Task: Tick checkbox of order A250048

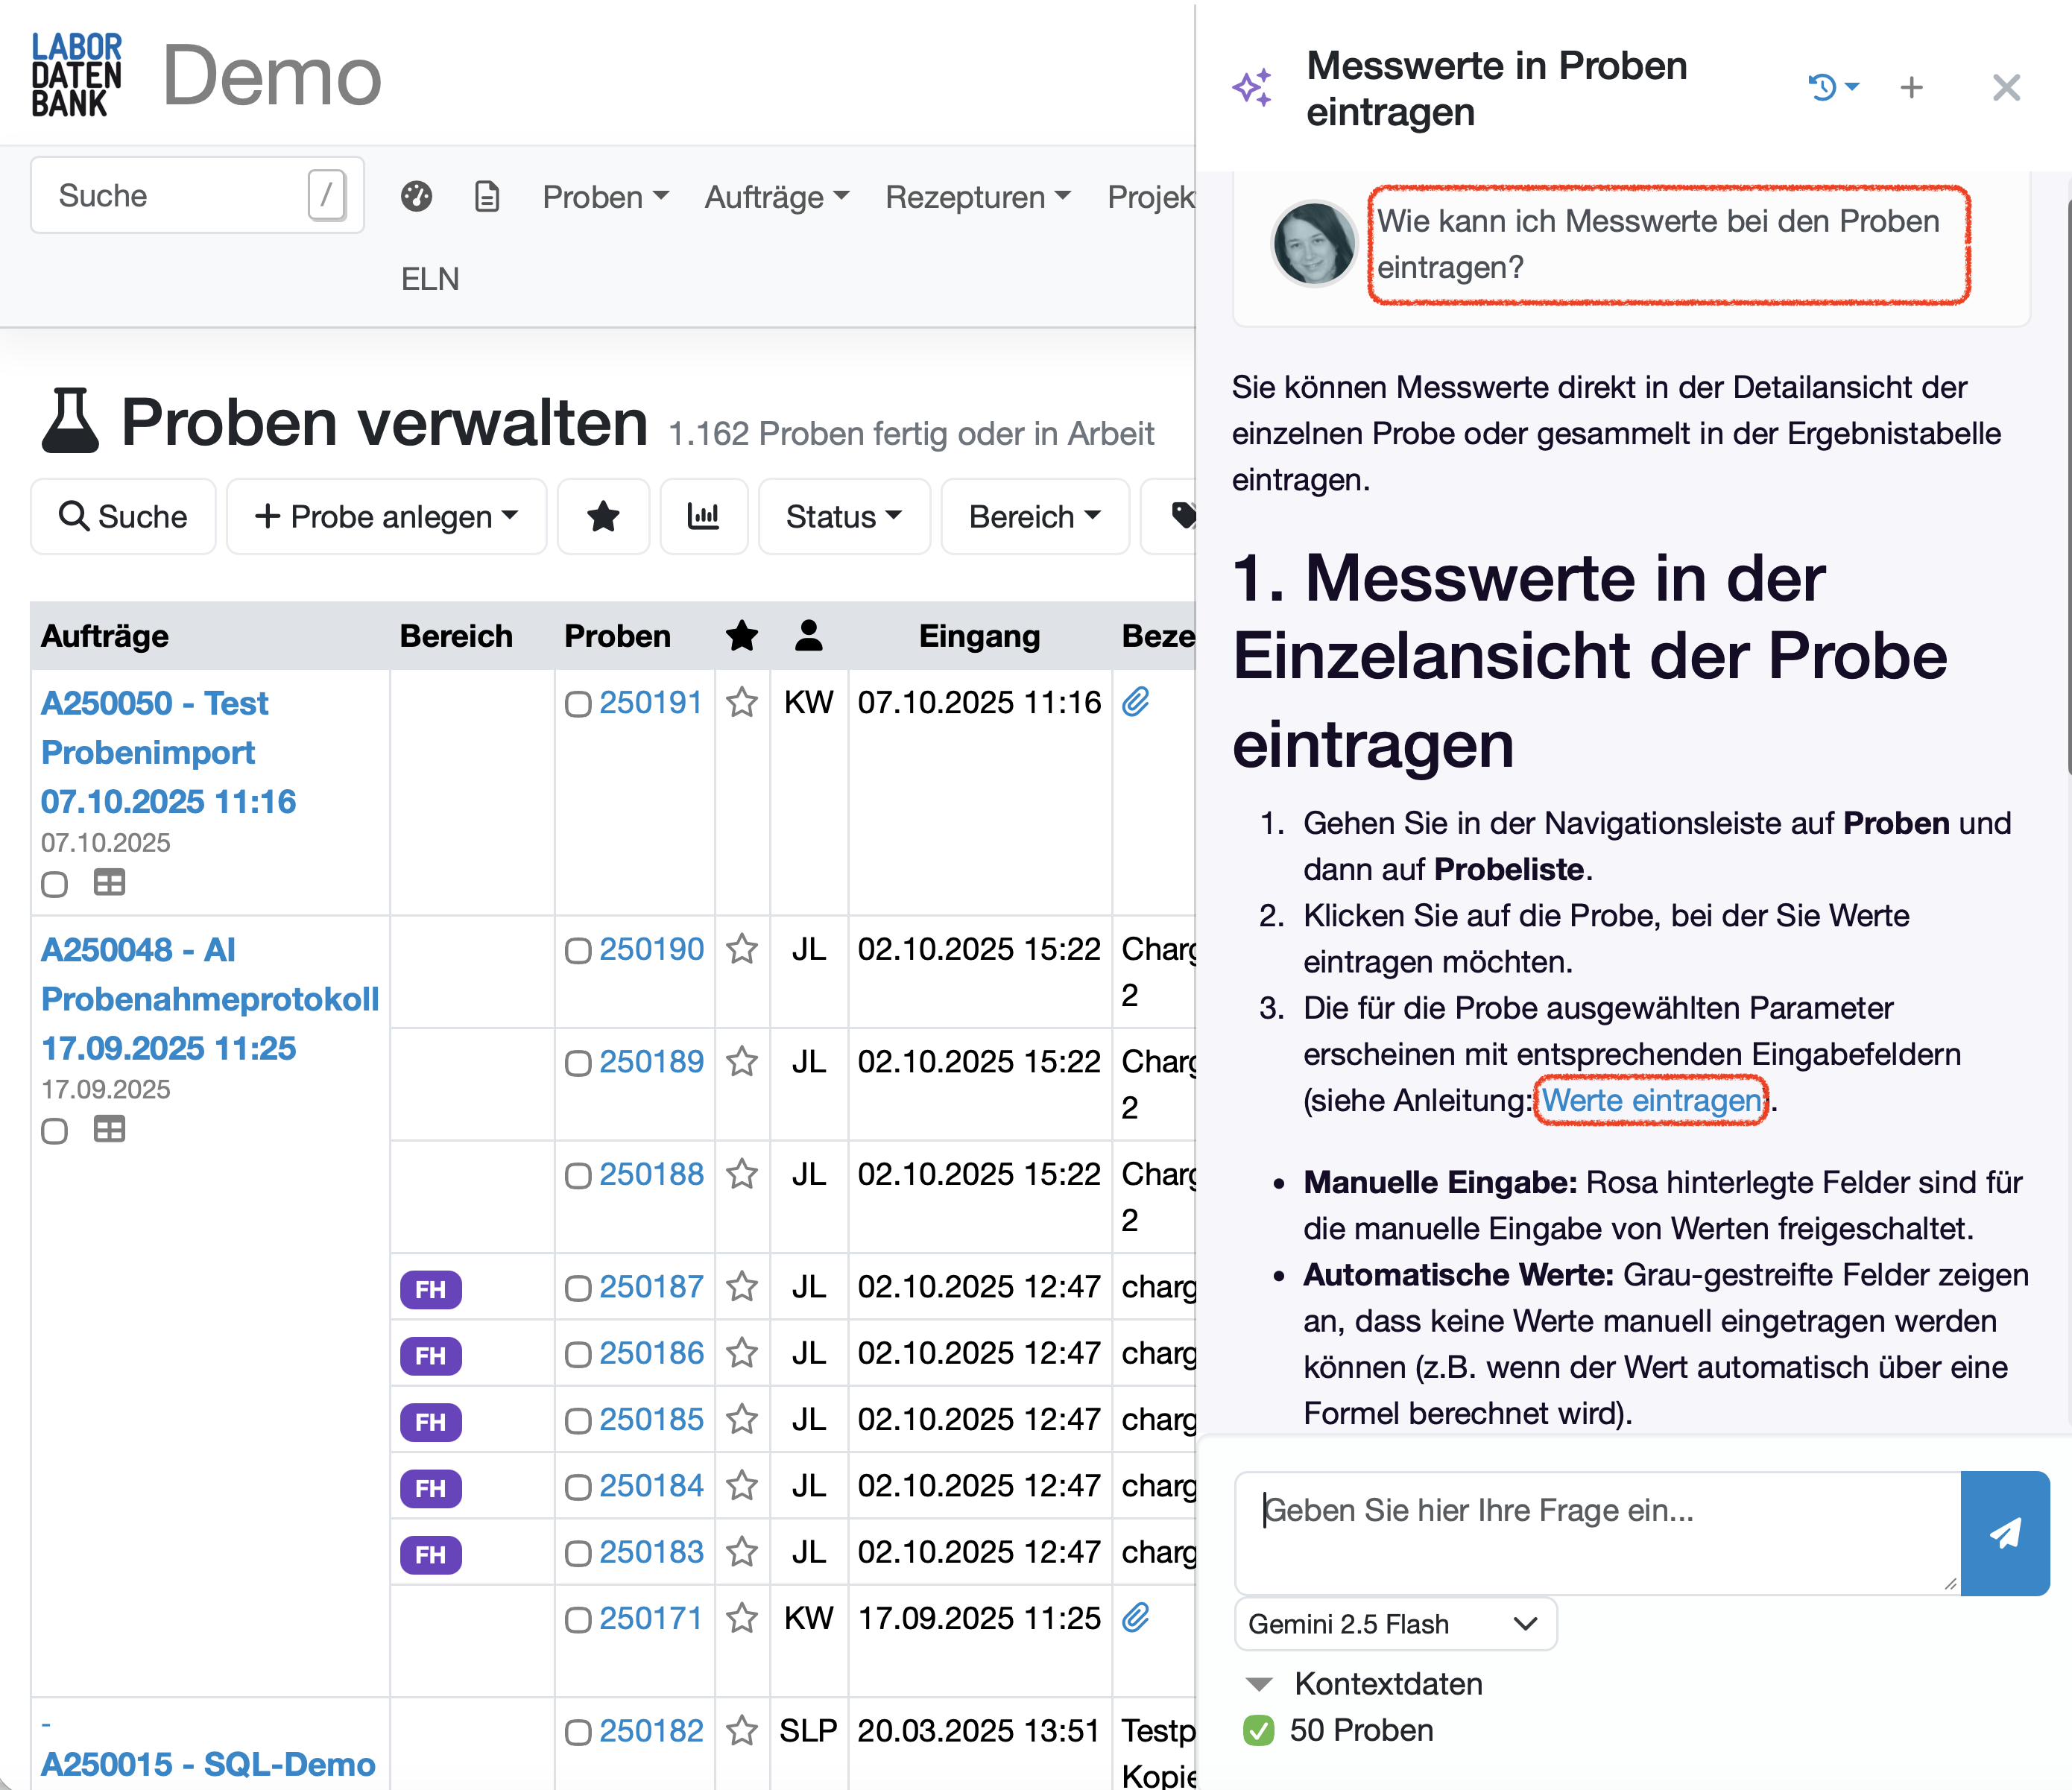Action: point(55,1131)
